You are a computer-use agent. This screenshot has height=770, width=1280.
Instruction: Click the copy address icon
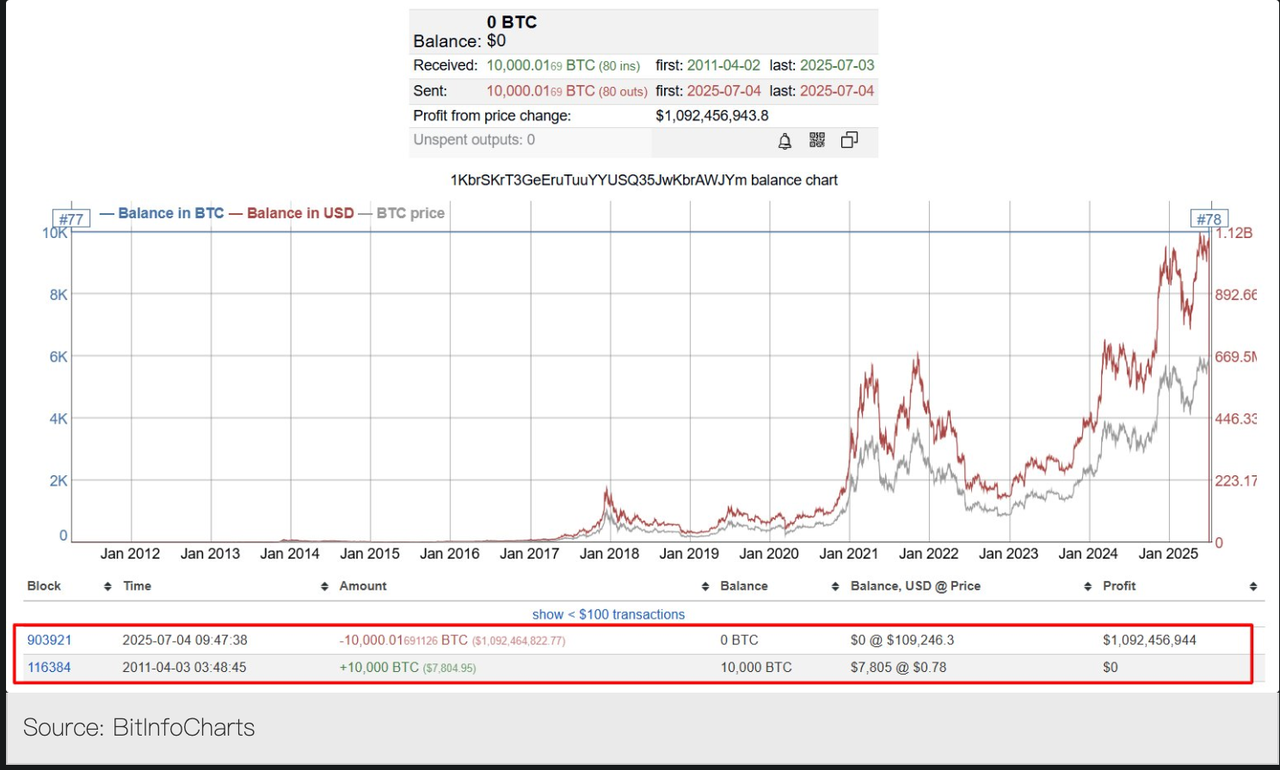[849, 141]
